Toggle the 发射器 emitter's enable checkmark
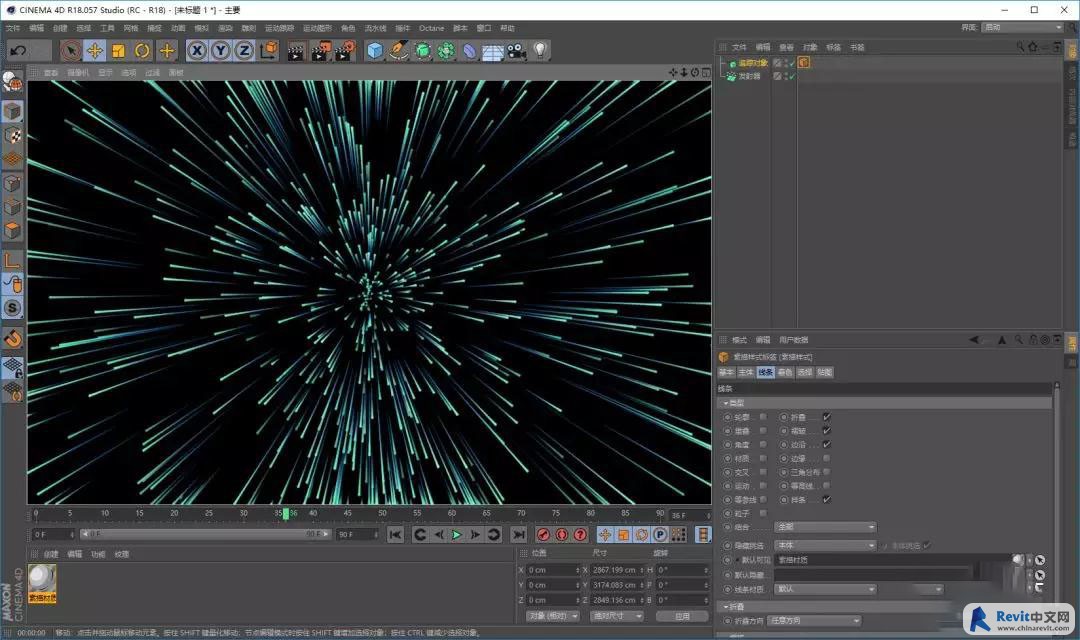The image size is (1080, 640). [x=791, y=76]
